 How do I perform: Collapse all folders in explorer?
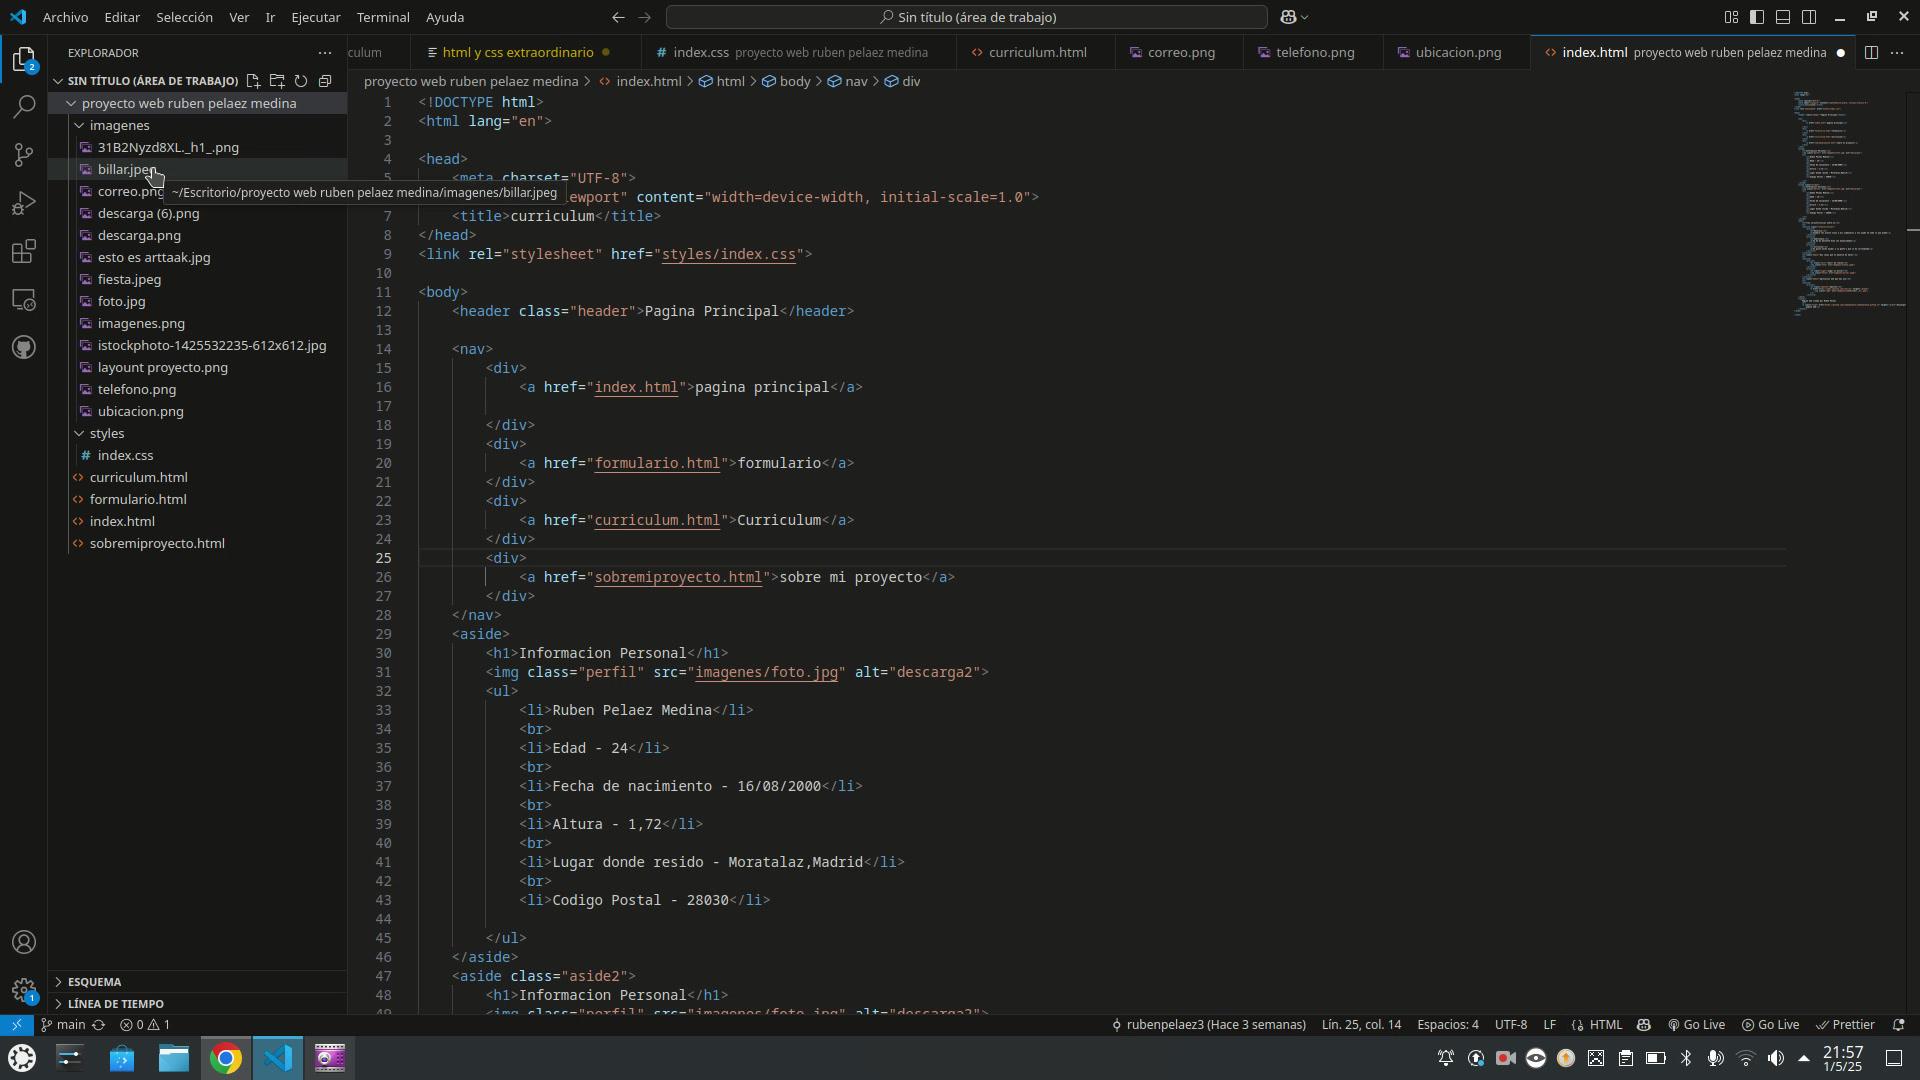[325, 81]
